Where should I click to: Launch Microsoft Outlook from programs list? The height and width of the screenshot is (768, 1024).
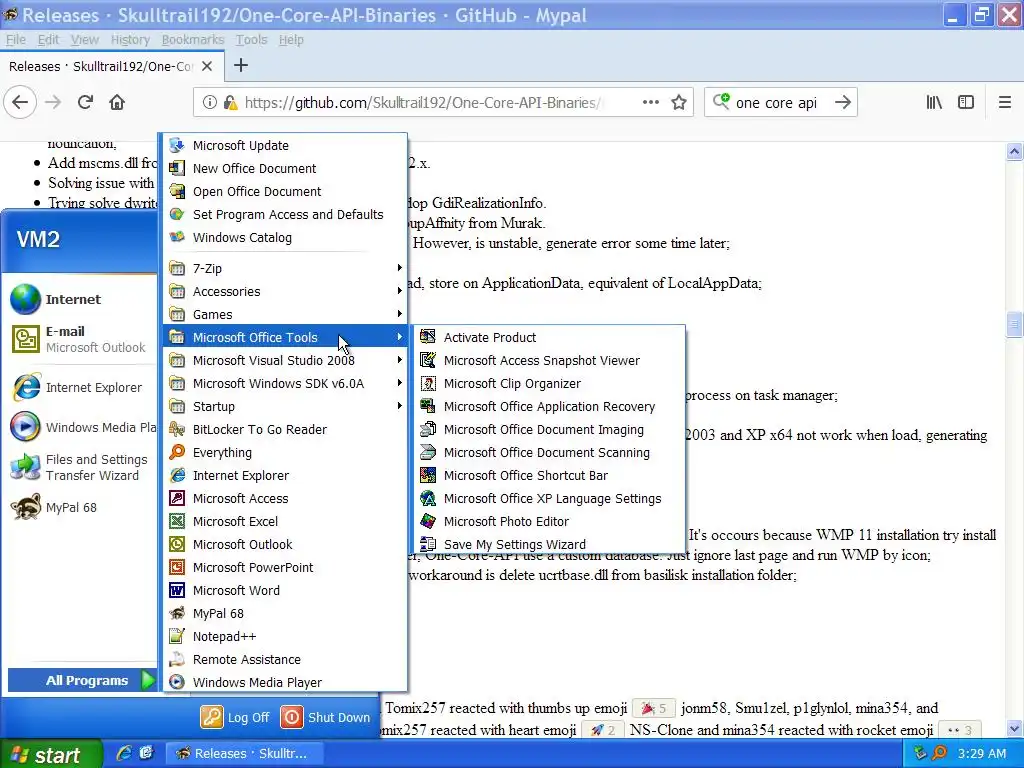[285, 544]
